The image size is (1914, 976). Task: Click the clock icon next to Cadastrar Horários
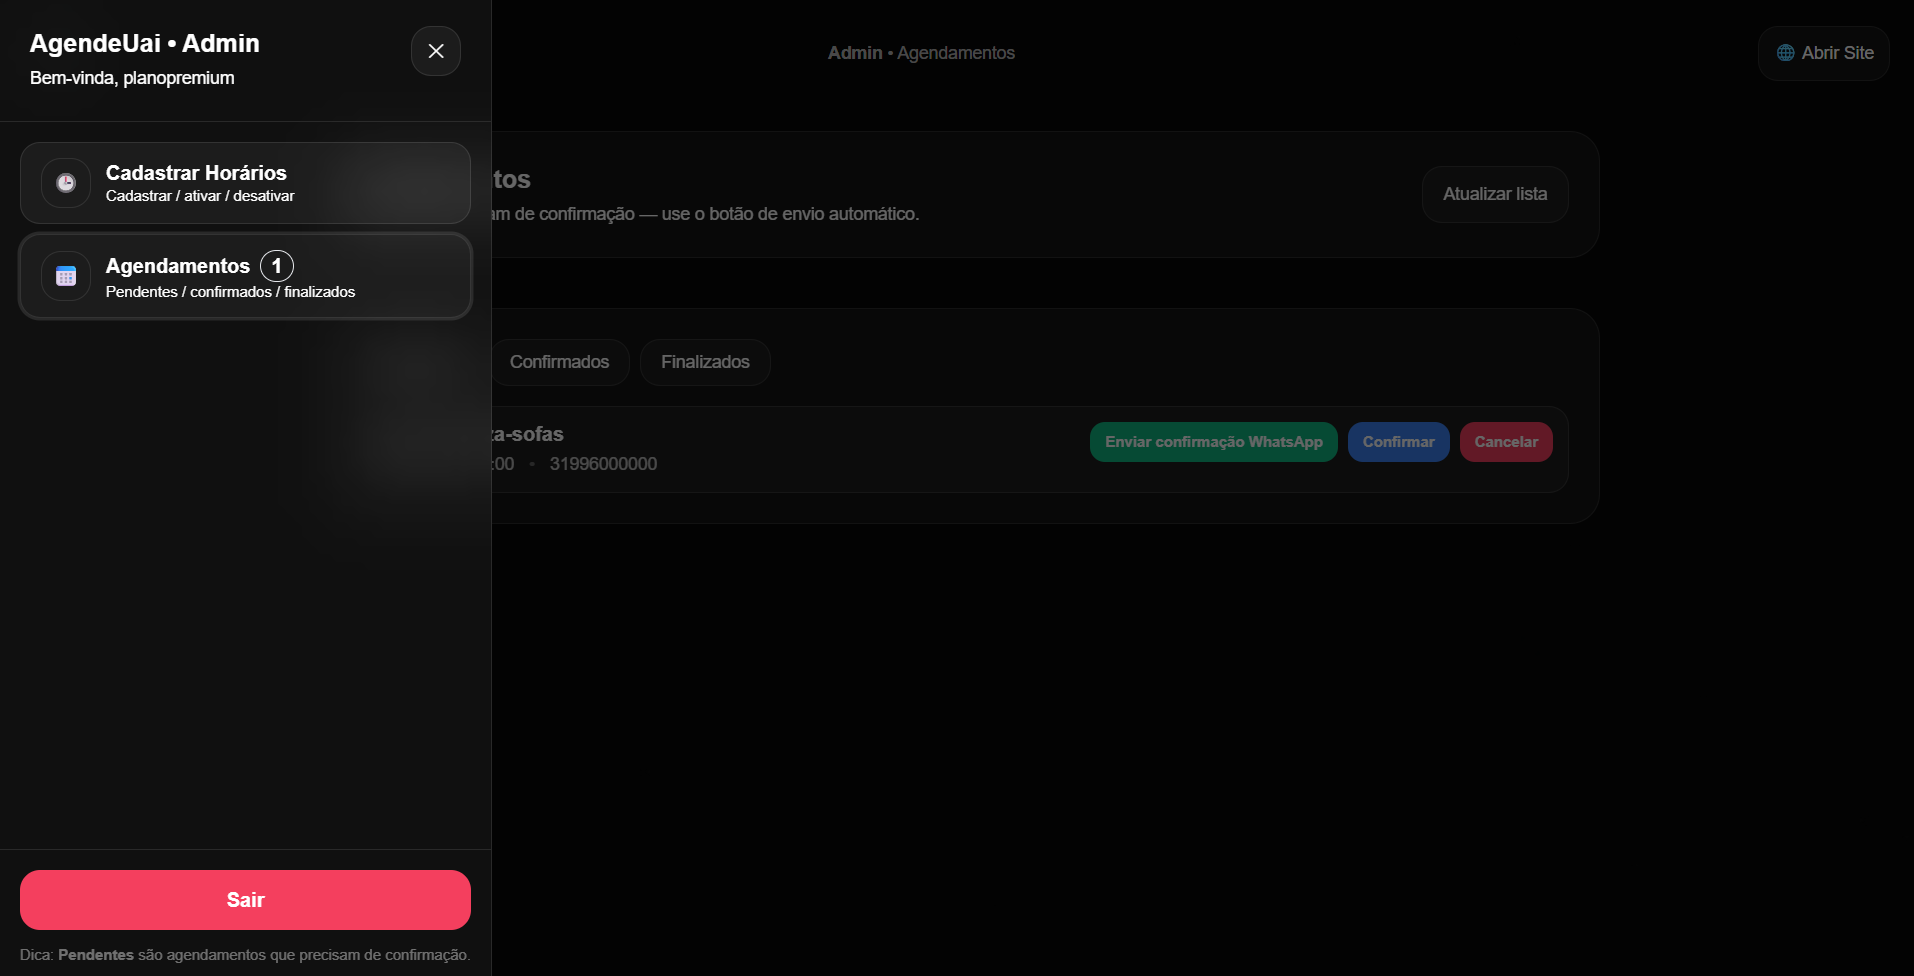pos(65,182)
